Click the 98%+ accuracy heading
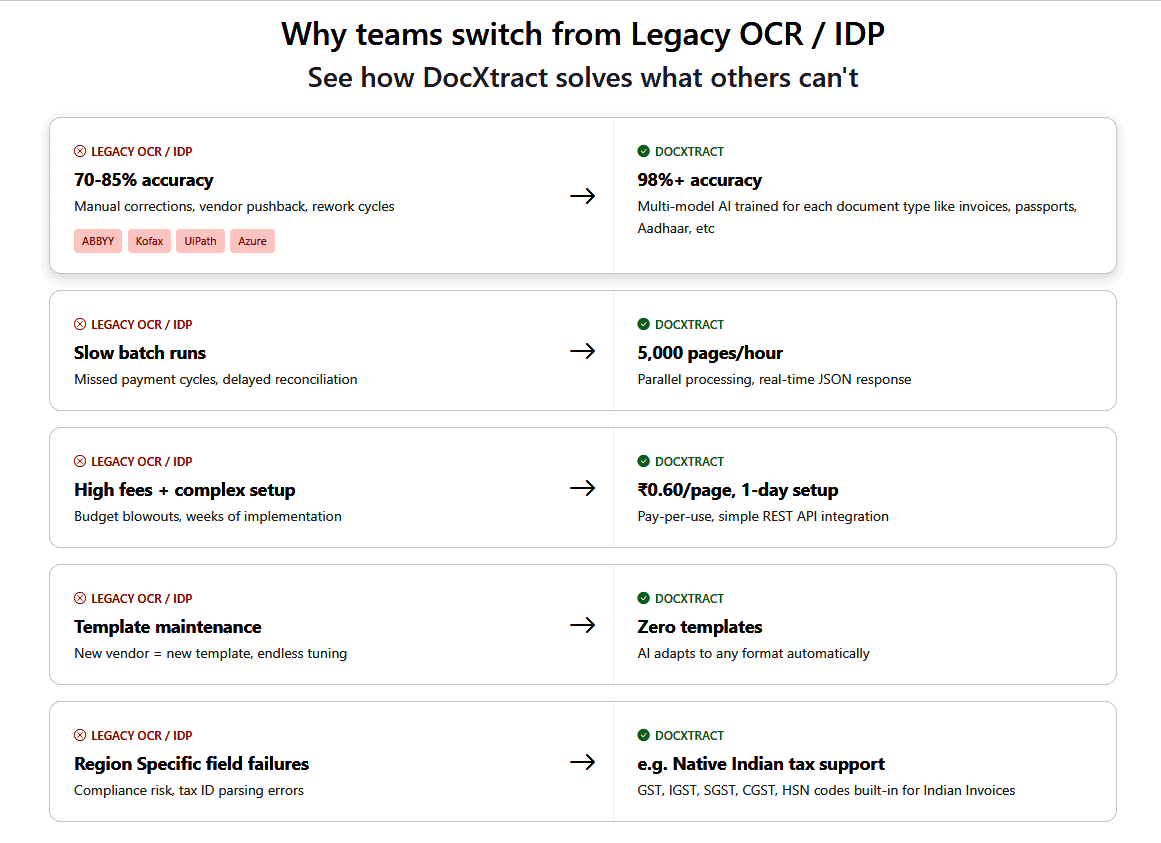 (x=699, y=180)
